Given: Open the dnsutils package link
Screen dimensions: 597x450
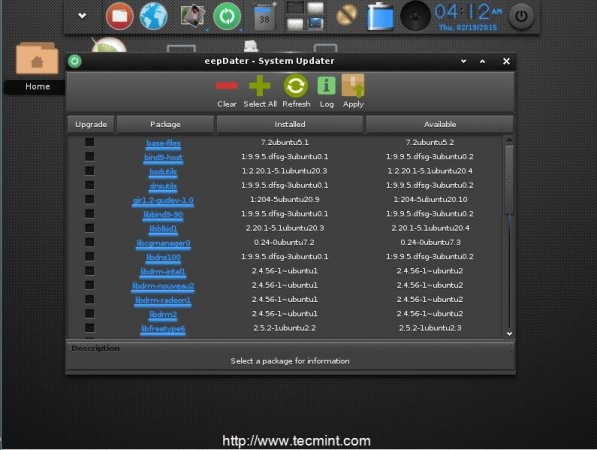Looking at the screenshot, I should click(x=163, y=186).
